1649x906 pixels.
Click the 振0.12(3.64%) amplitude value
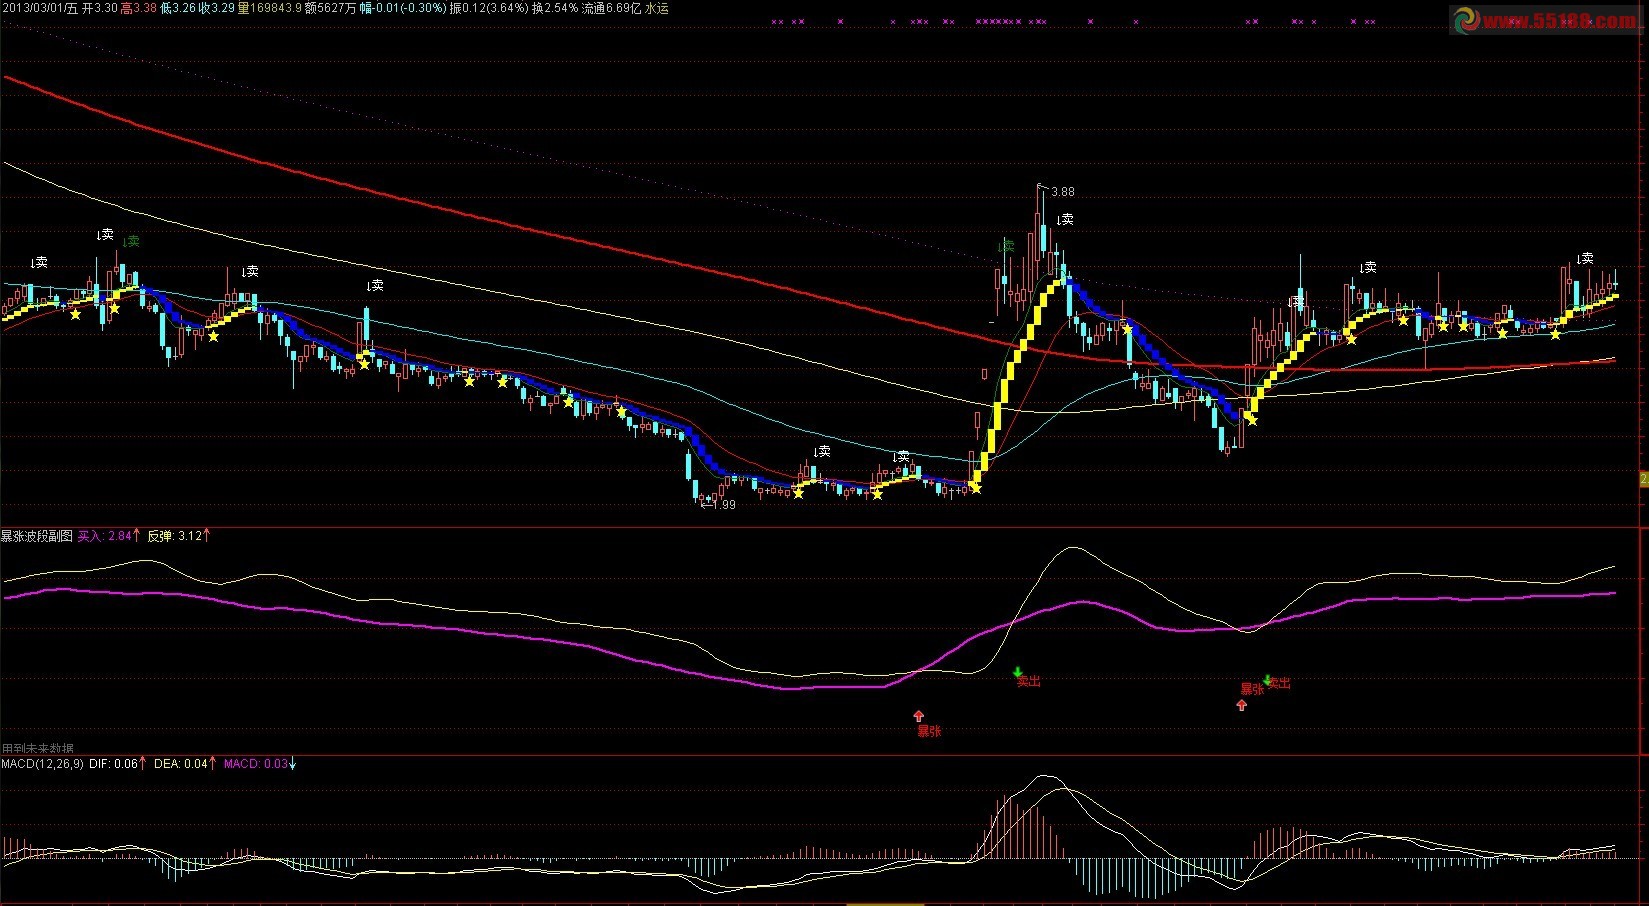(489, 8)
